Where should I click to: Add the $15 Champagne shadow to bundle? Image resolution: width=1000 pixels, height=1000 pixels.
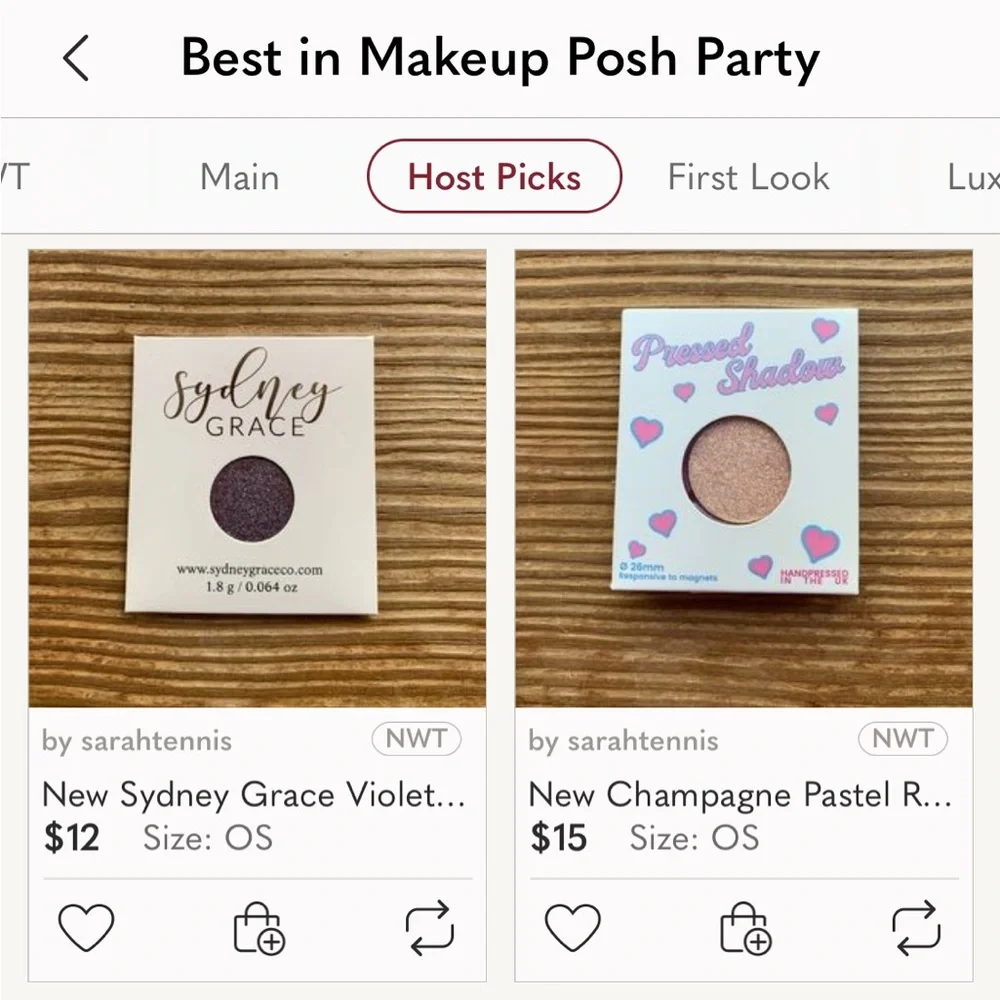click(744, 927)
